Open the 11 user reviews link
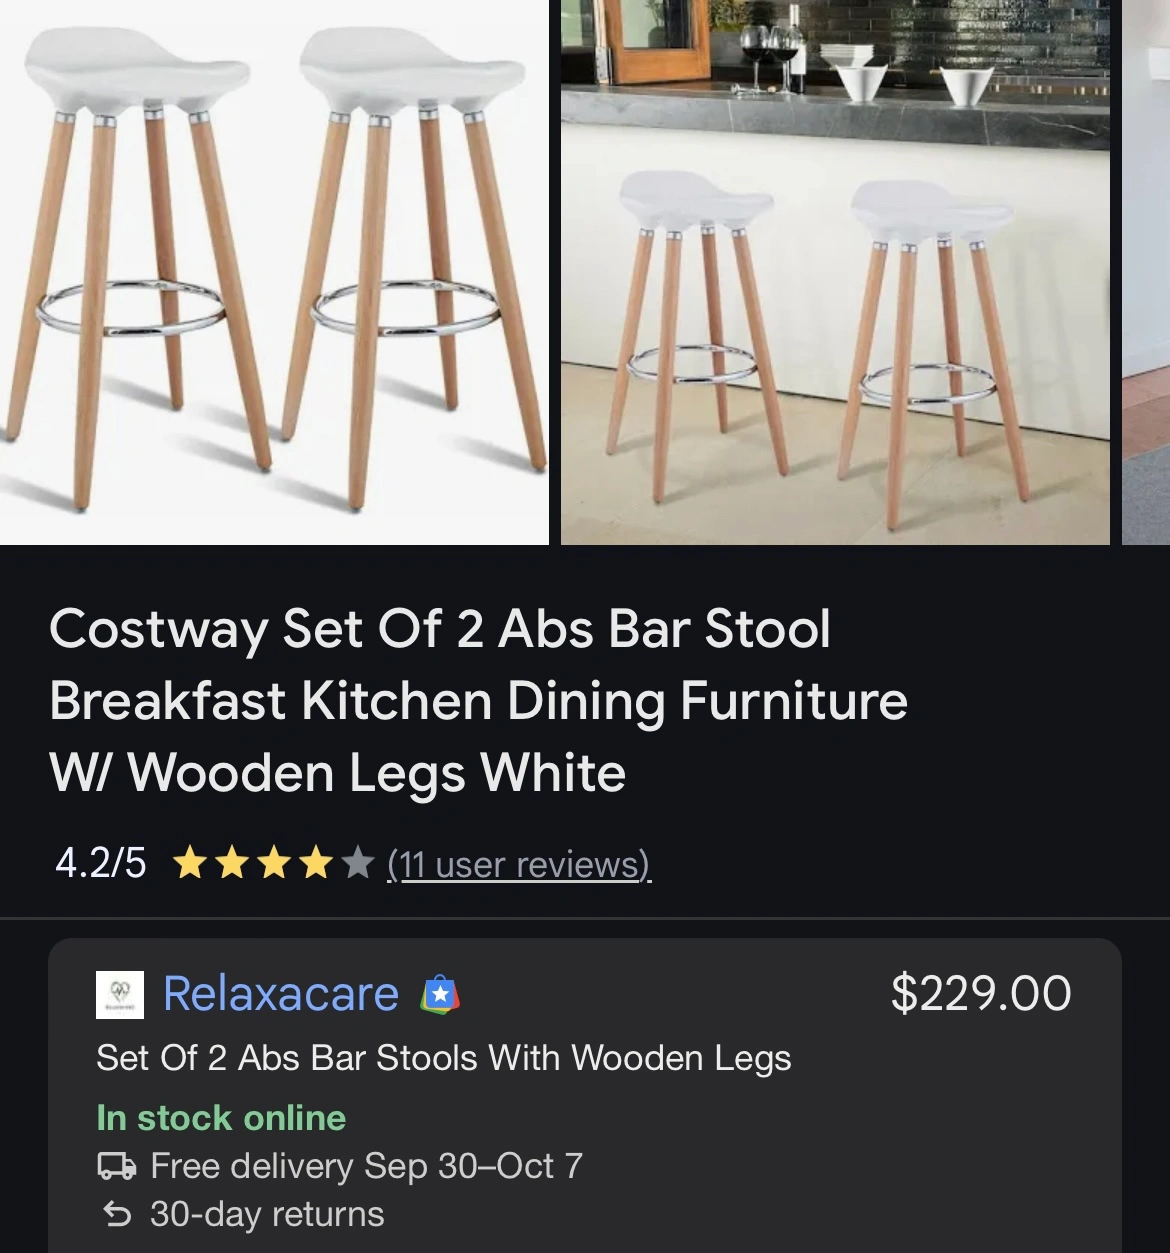The height and width of the screenshot is (1253, 1170). pos(519,863)
